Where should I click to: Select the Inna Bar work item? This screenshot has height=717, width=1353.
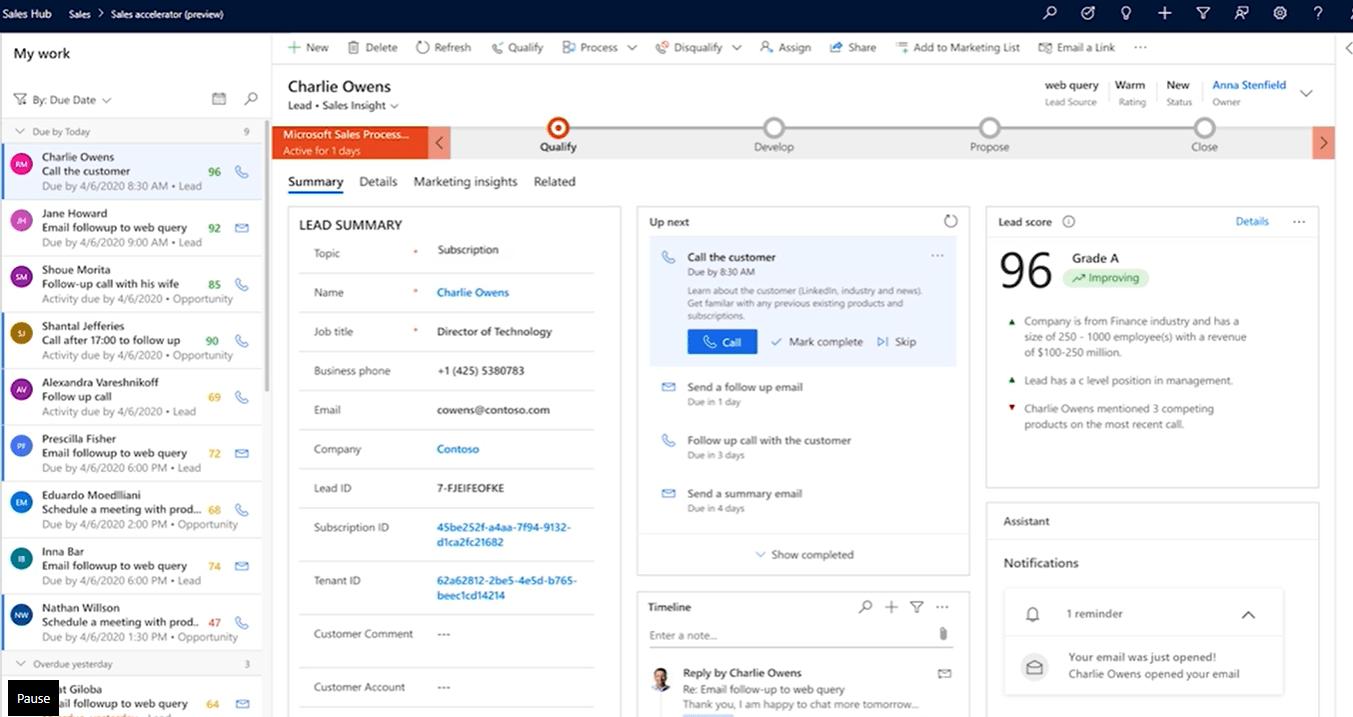click(132, 566)
